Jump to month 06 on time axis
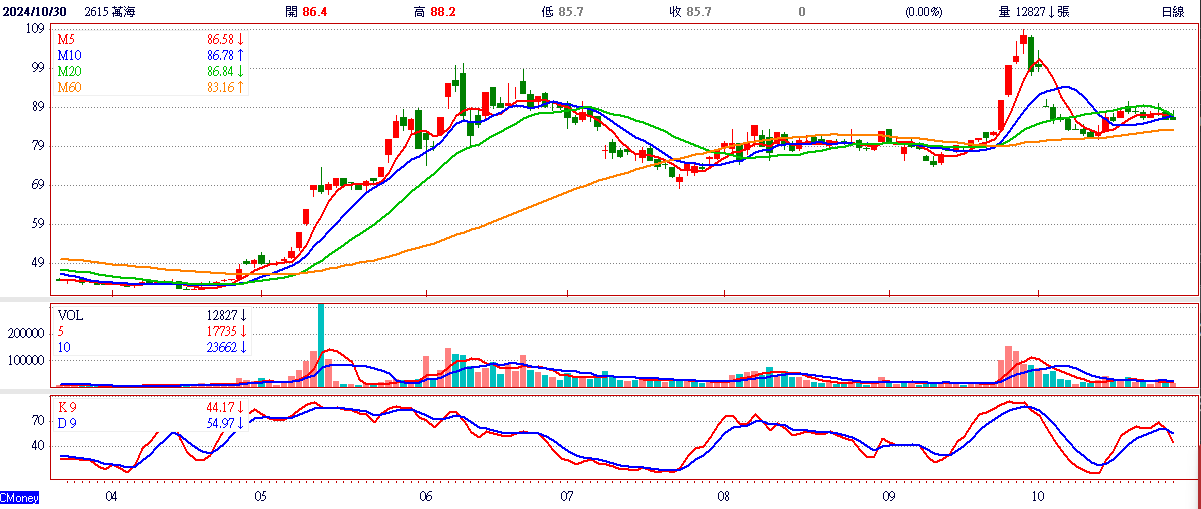The image size is (1201, 509). tap(426, 495)
